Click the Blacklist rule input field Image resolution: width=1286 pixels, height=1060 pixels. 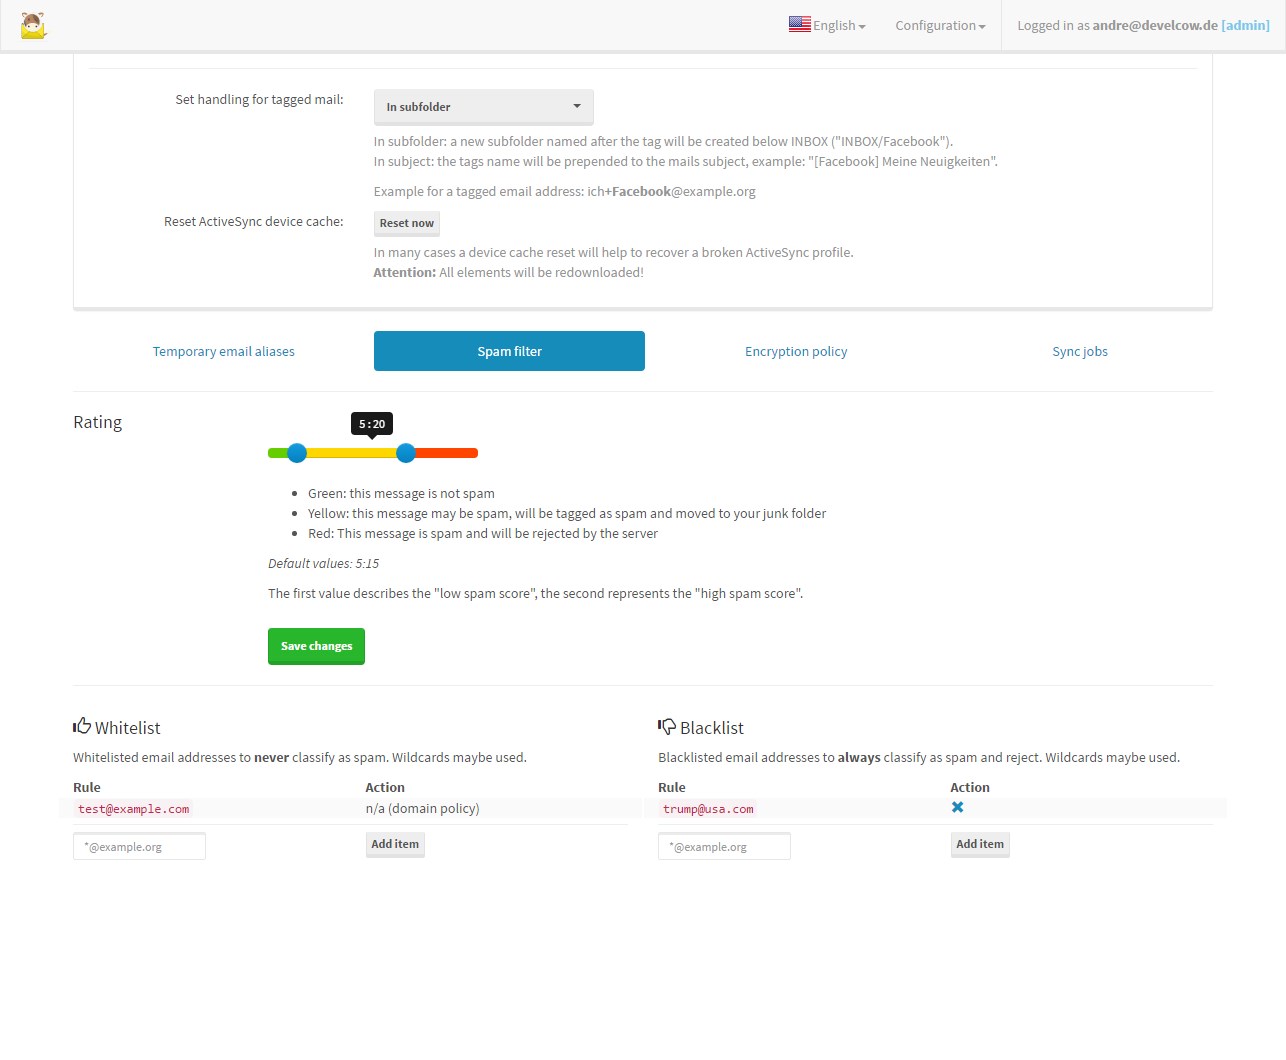pos(724,846)
